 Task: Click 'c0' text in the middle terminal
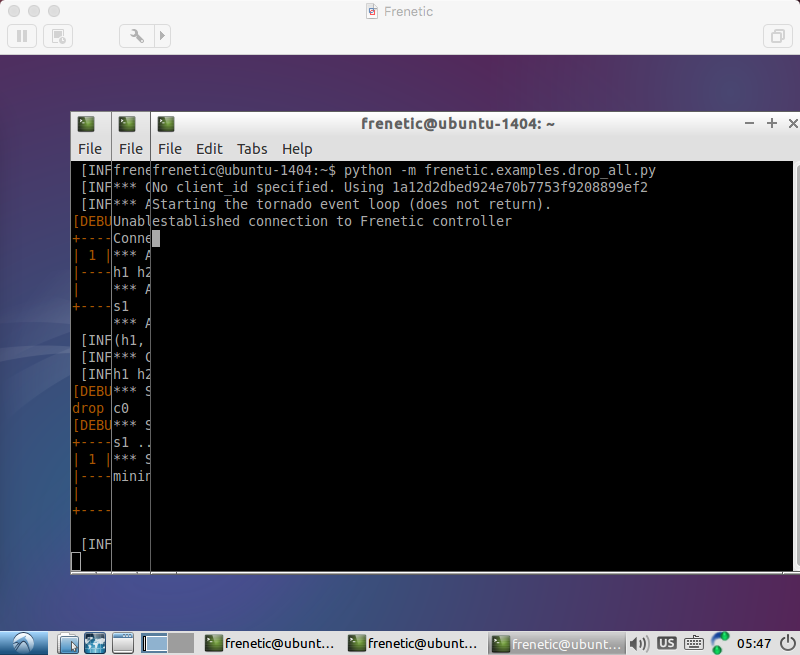click(121, 409)
